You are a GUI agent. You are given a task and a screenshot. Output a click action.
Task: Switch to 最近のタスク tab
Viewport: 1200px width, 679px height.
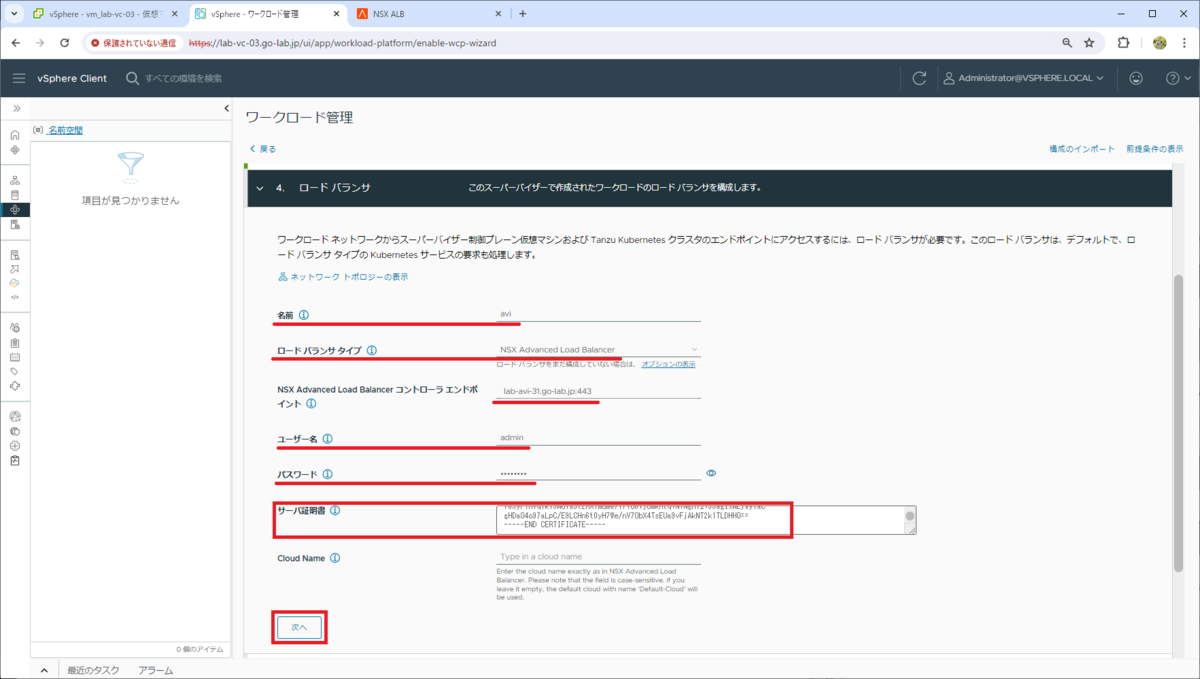tap(95, 670)
